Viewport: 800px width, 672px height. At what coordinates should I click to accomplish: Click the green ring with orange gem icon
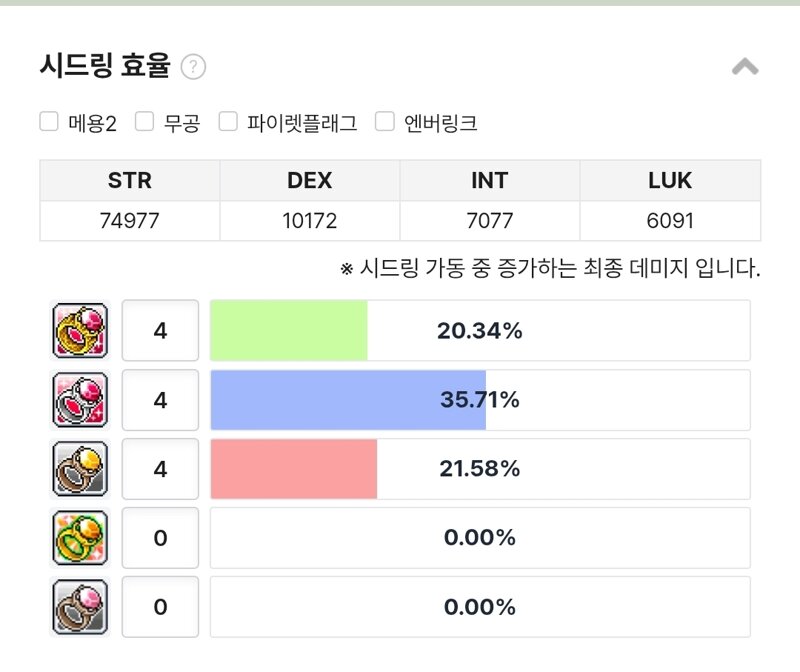click(x=80, y=537)
